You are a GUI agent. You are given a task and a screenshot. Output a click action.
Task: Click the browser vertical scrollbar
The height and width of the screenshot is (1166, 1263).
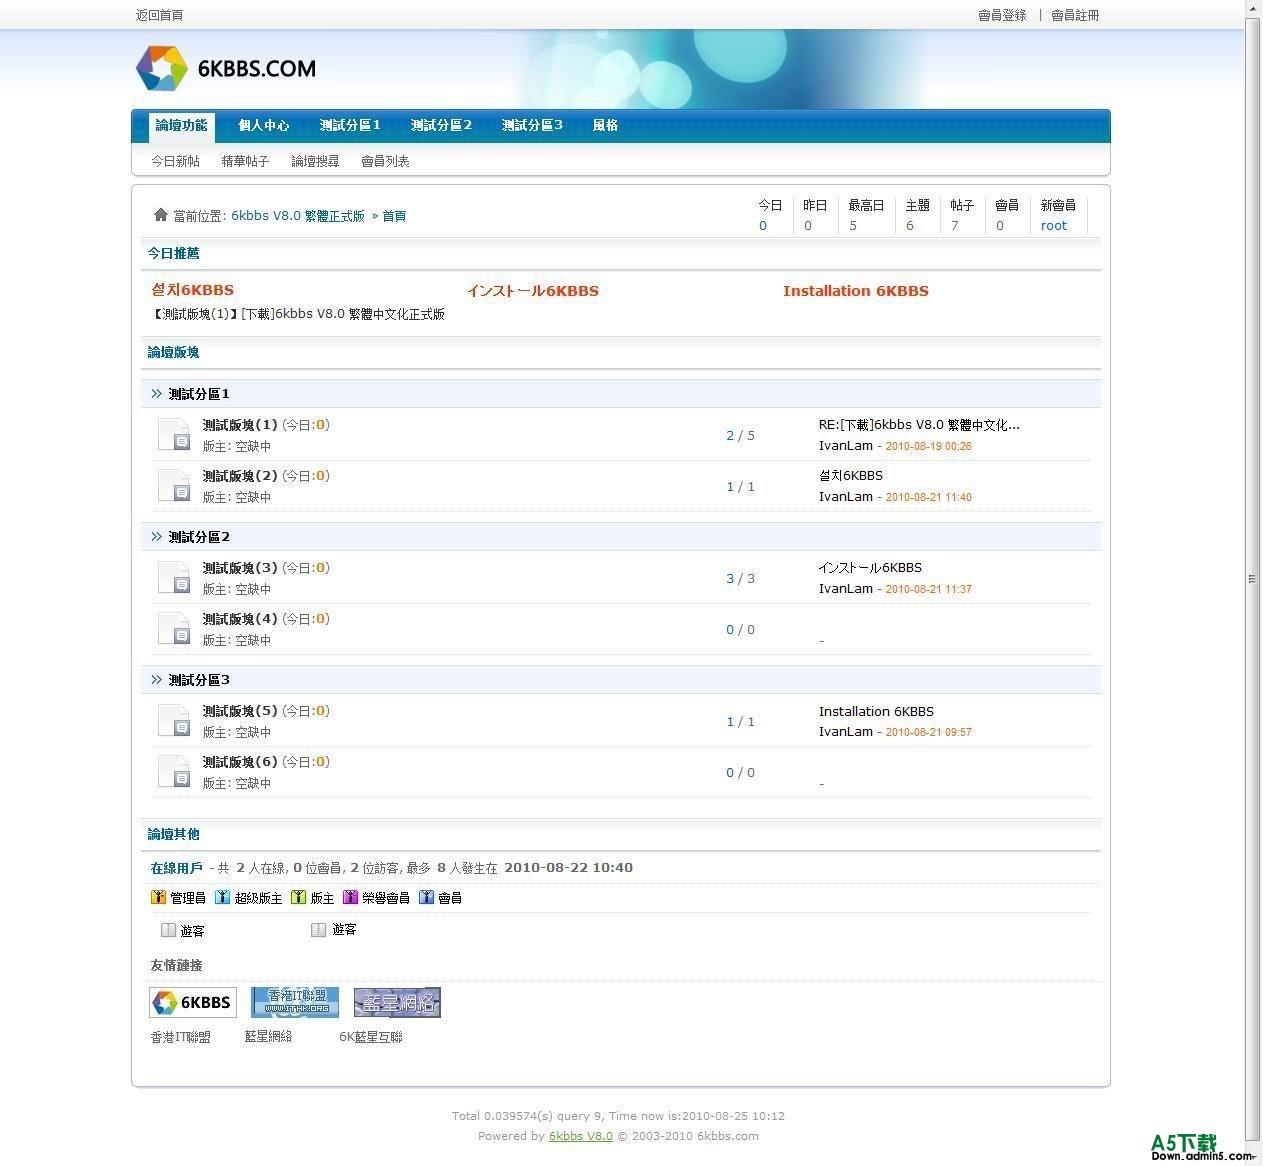point(1252,578)
